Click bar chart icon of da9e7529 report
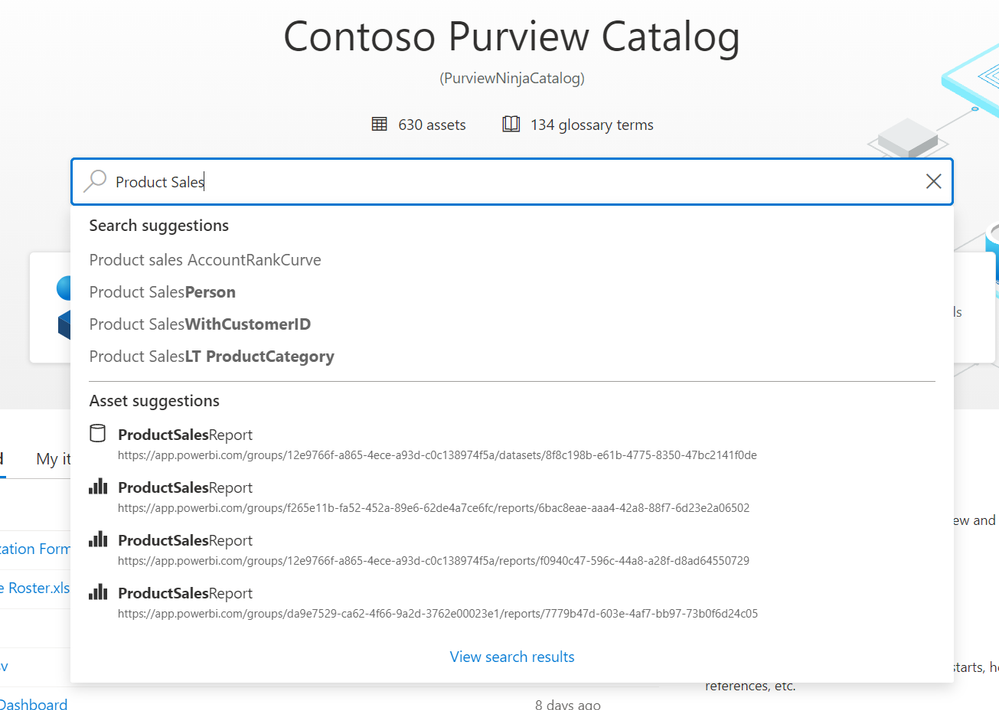This screenshot has height=710, width=999. [97, 593]
